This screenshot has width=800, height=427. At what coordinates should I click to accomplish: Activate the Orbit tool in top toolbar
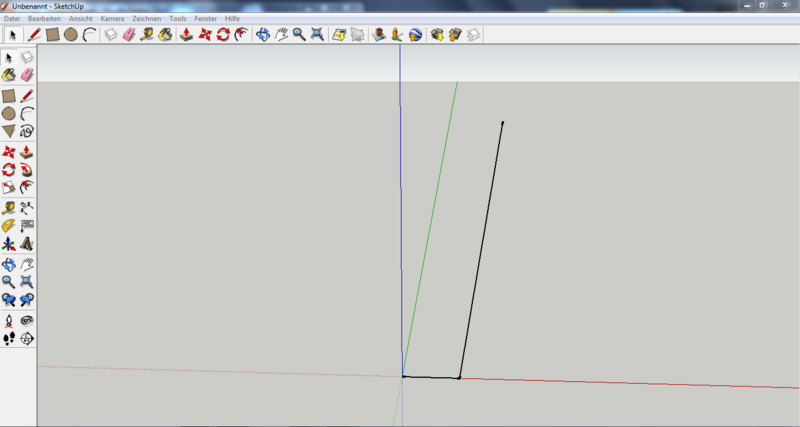coord(263,34)
